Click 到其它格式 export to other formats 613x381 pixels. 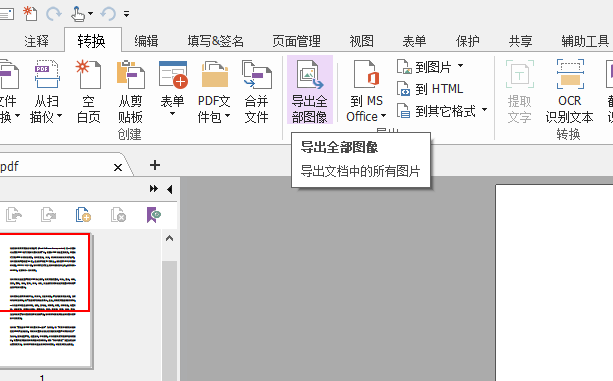coord(436,111)
